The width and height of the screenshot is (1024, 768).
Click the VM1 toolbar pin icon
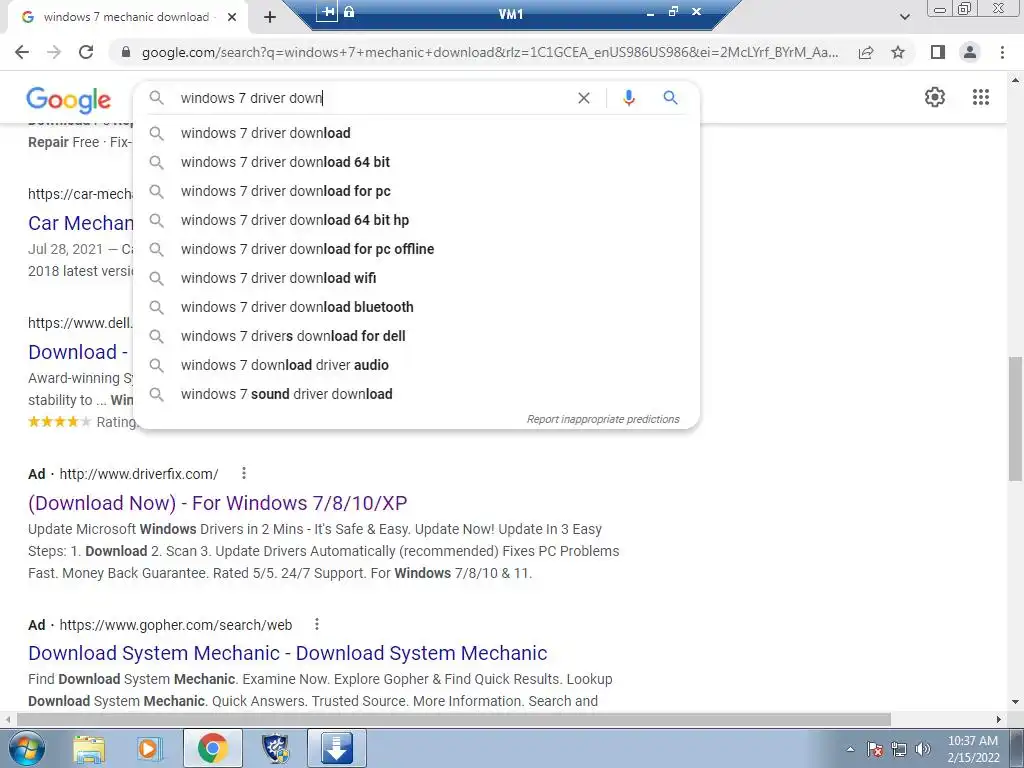tap(327, 12)
